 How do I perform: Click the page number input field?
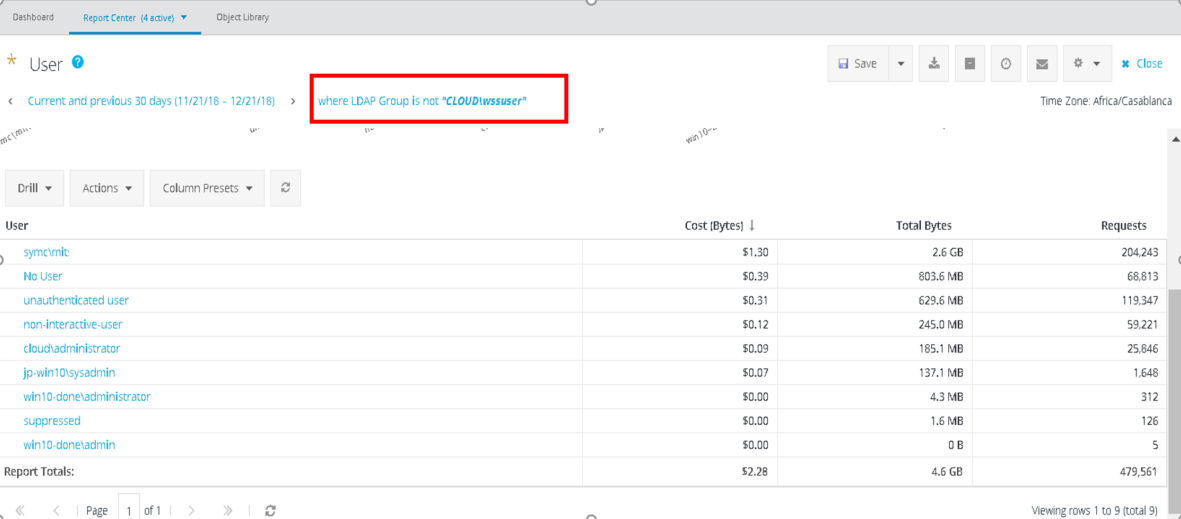pos(129,508)
